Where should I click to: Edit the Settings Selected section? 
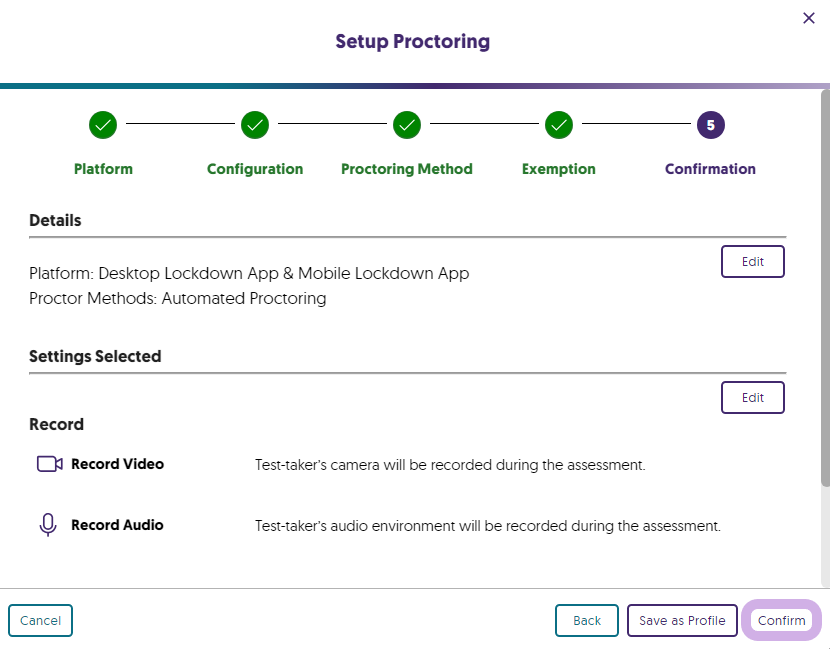click(752, 397)
